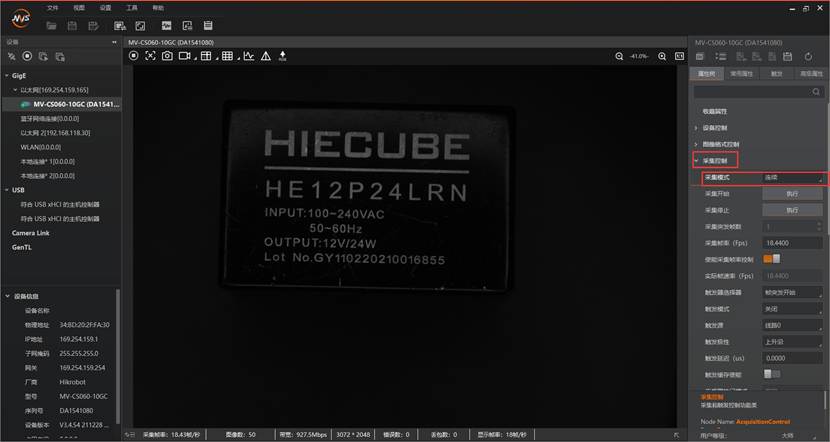The width and height of the screenshot is (830, 442).
Task: Select 以太网 2[192.168.118.30] tree row
Action: point(62,133)
